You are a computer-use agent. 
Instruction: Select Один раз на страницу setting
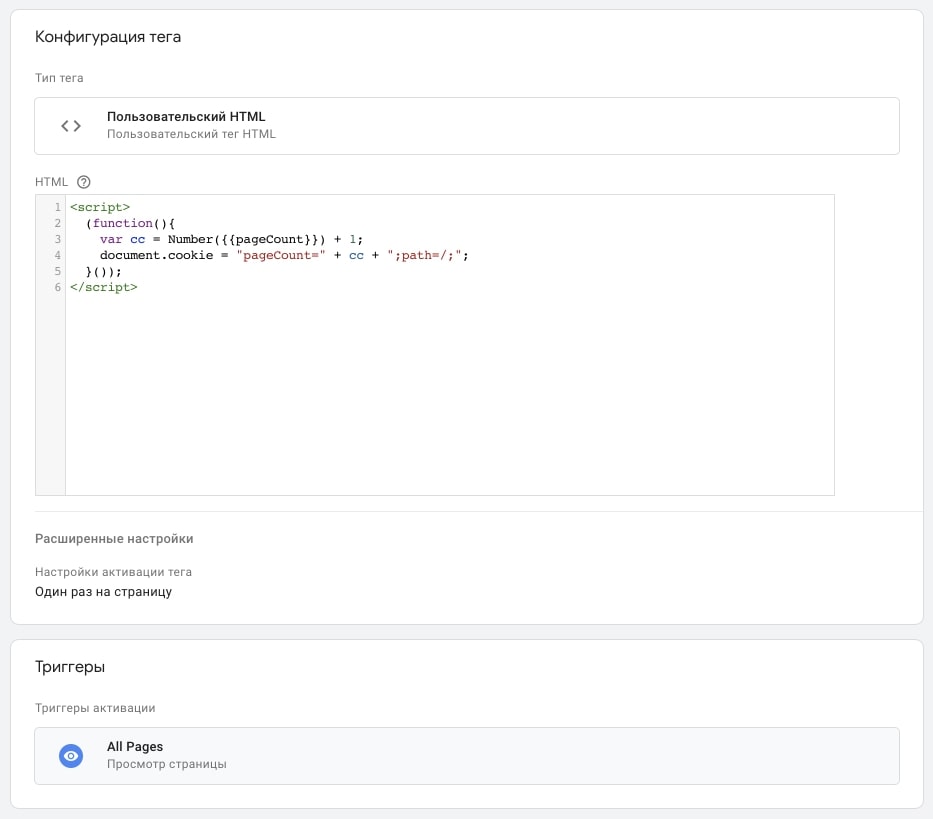pos(104,592)
